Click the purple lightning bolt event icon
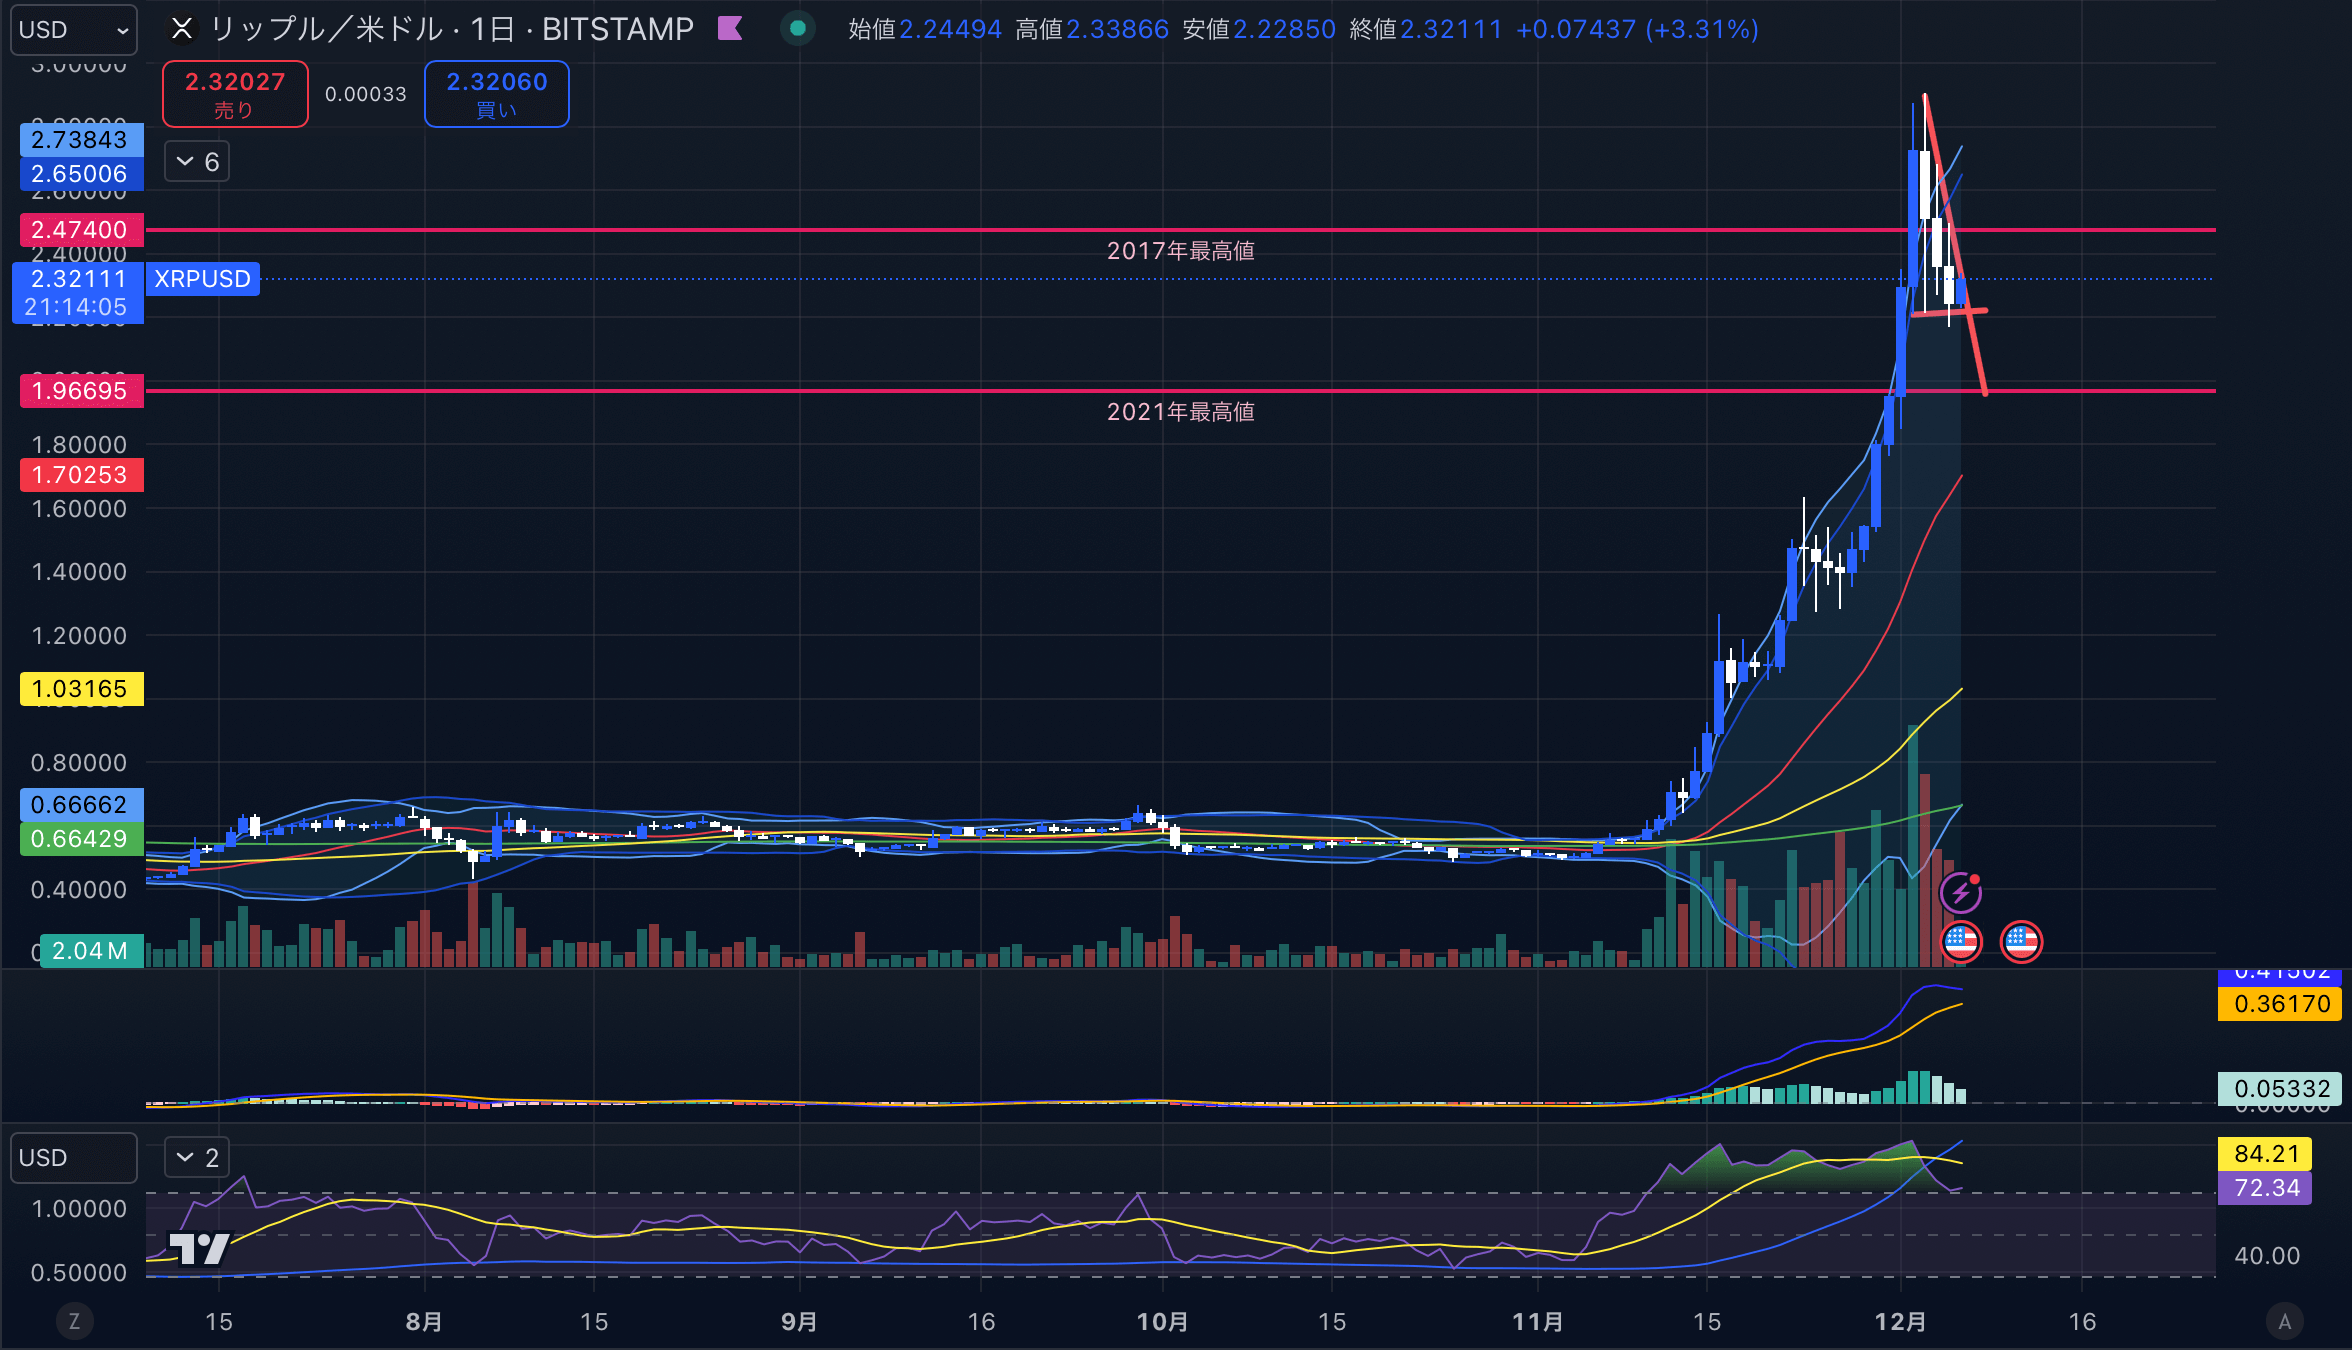This screenshot has height=1350, width=2352. tap(1961, 892)
